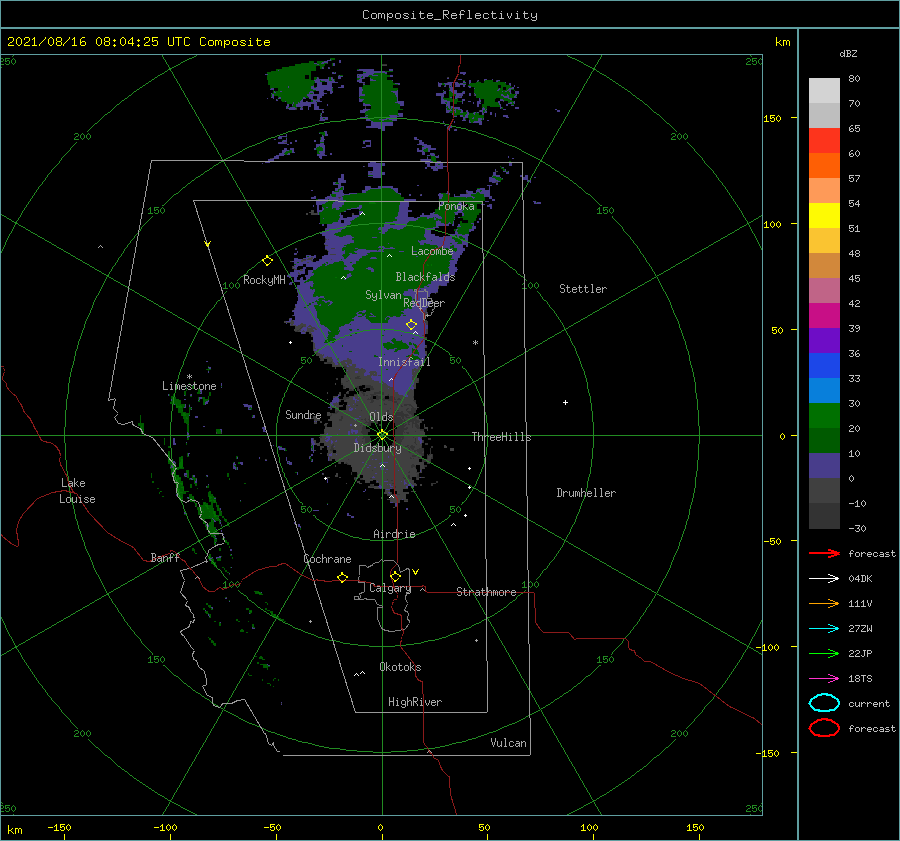Click the green 30 dBZ color swatch
Viewport: 900px width, 841px height.
coord(824,416)
